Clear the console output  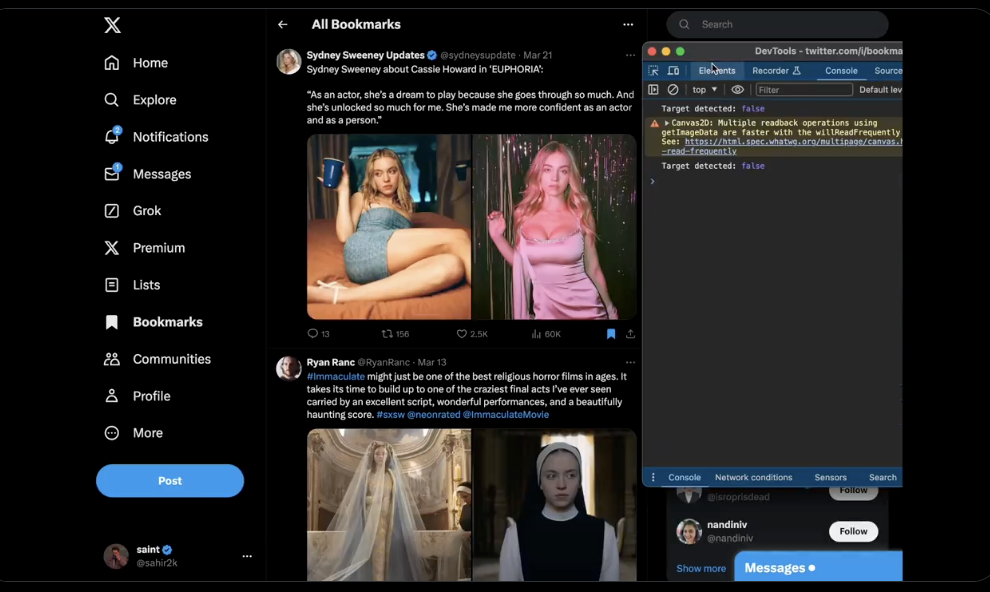[x=673, y=90]
